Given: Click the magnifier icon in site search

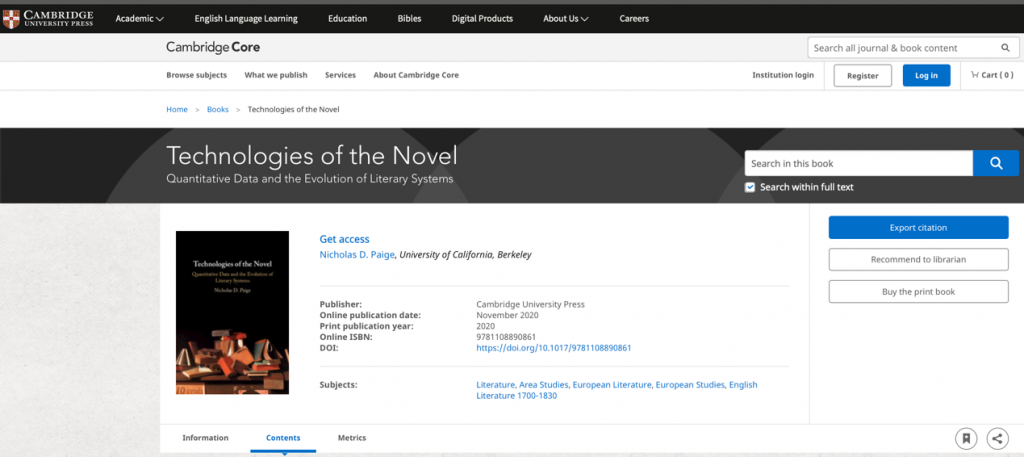Looking at the screenshot, I should click(1005, 48).
